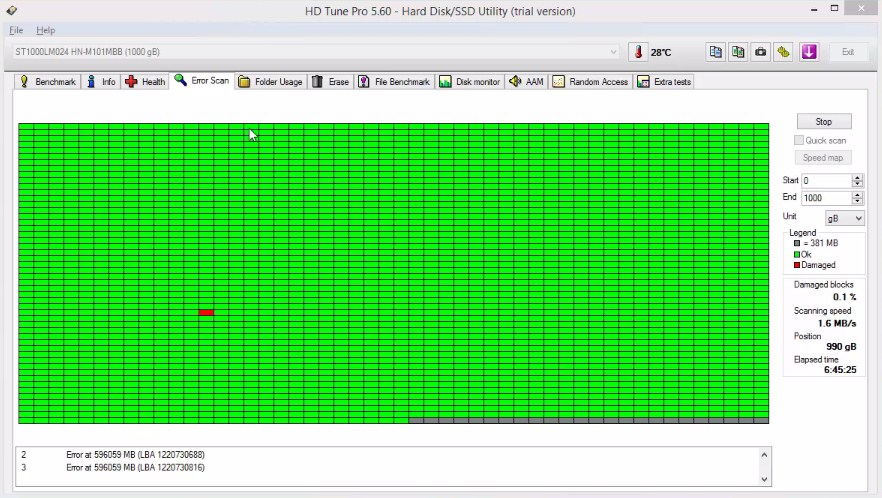Increase Start value with up arrow
Screen dimensions: 882x498
(857, 177)
